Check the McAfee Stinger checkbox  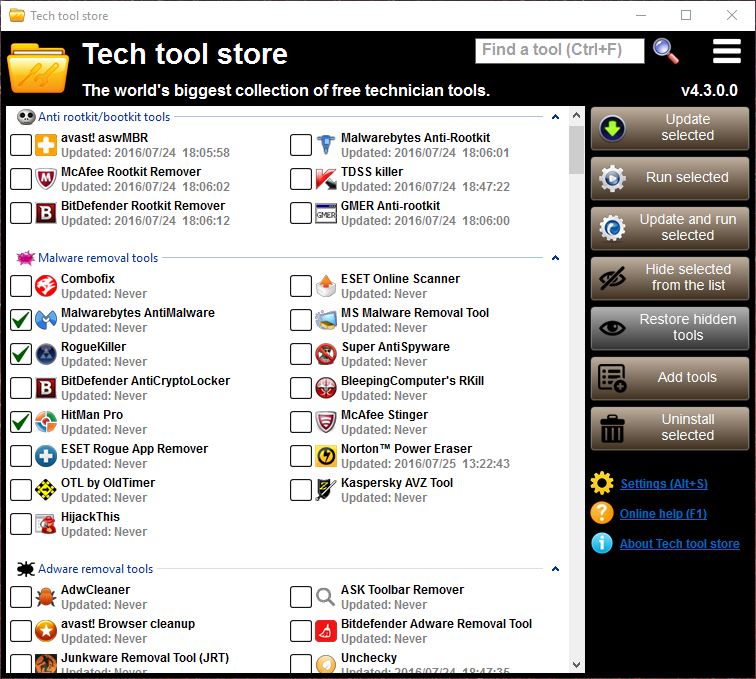[301, 422]
